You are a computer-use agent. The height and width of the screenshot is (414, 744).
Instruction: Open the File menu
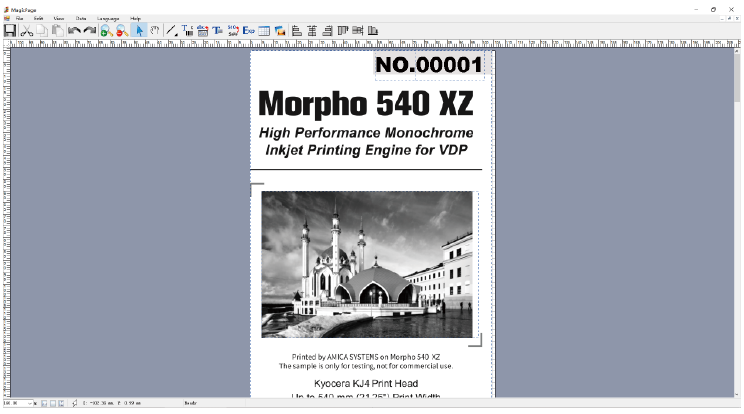19,18
